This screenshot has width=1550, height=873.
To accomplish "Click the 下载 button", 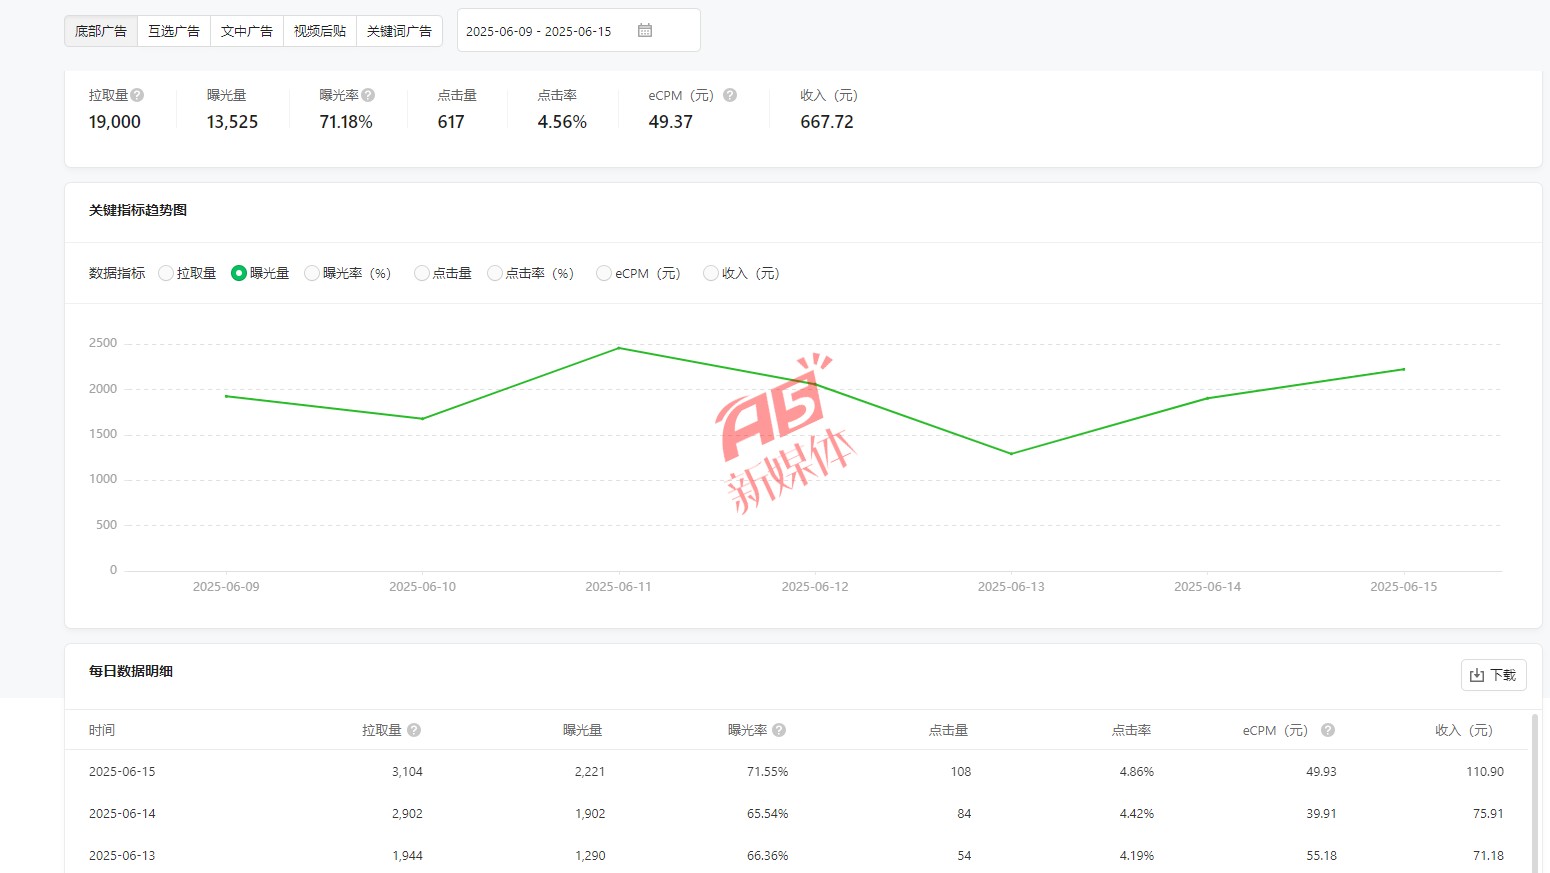I will tap(1493, 675).
